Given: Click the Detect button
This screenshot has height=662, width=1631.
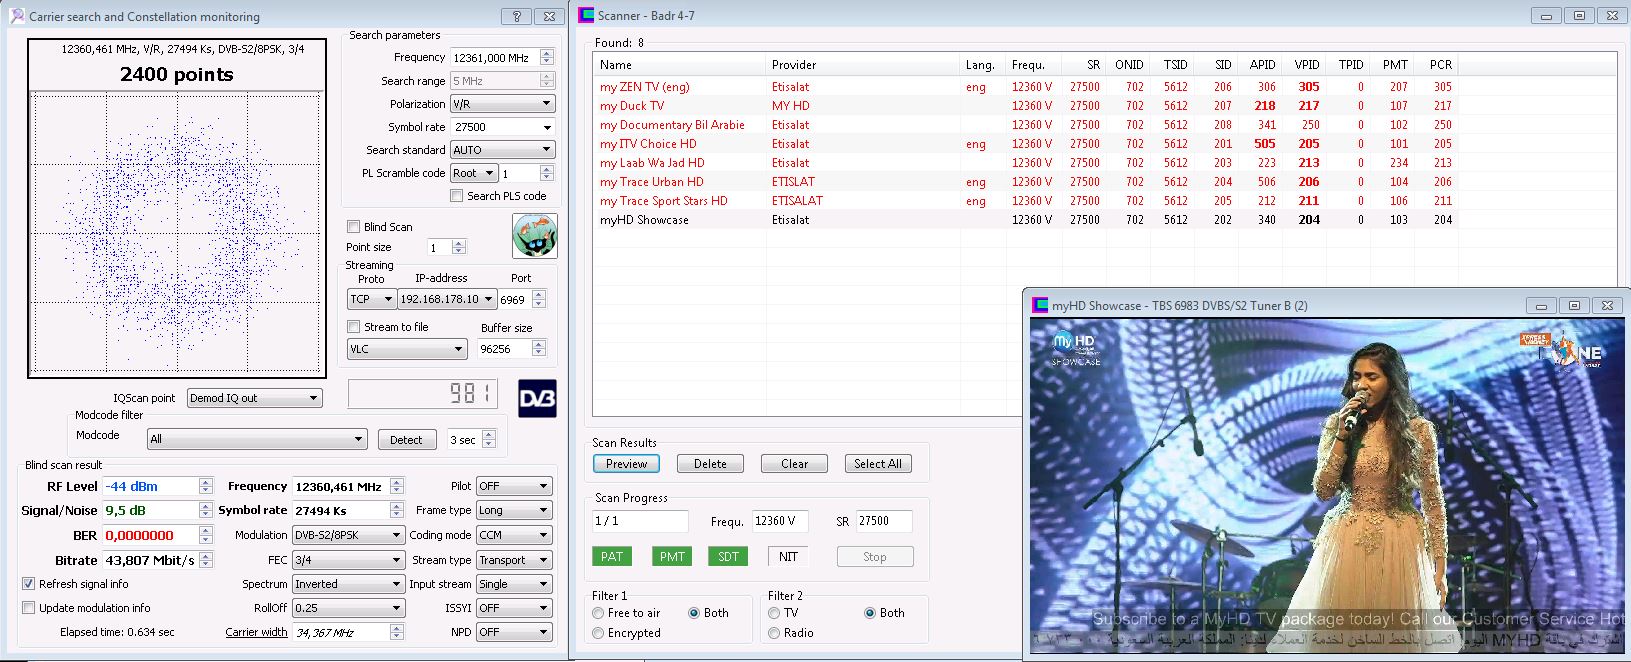Looking at the screenshot, I should [406, 440].
